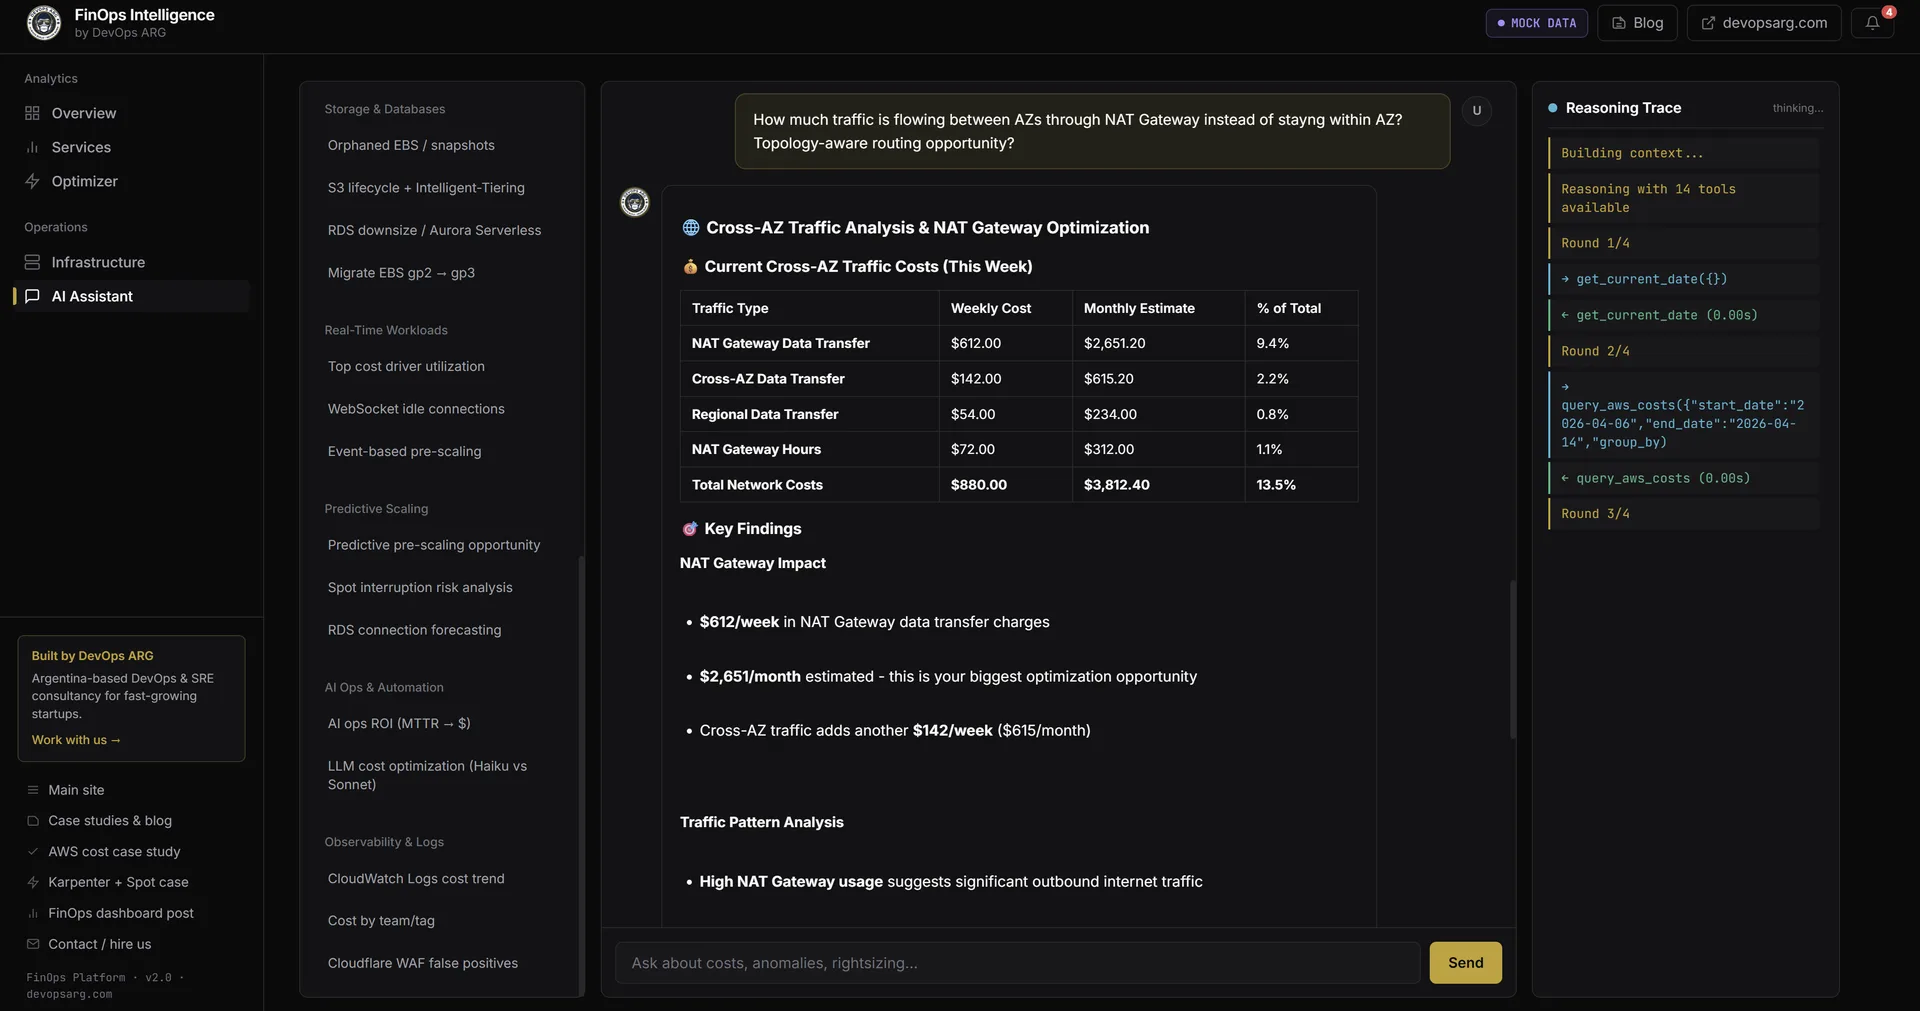Viewport: 1920px width, 1011px height.
Task: Click the AI Assistant chat icon
Action: click(x=32, y=296)
